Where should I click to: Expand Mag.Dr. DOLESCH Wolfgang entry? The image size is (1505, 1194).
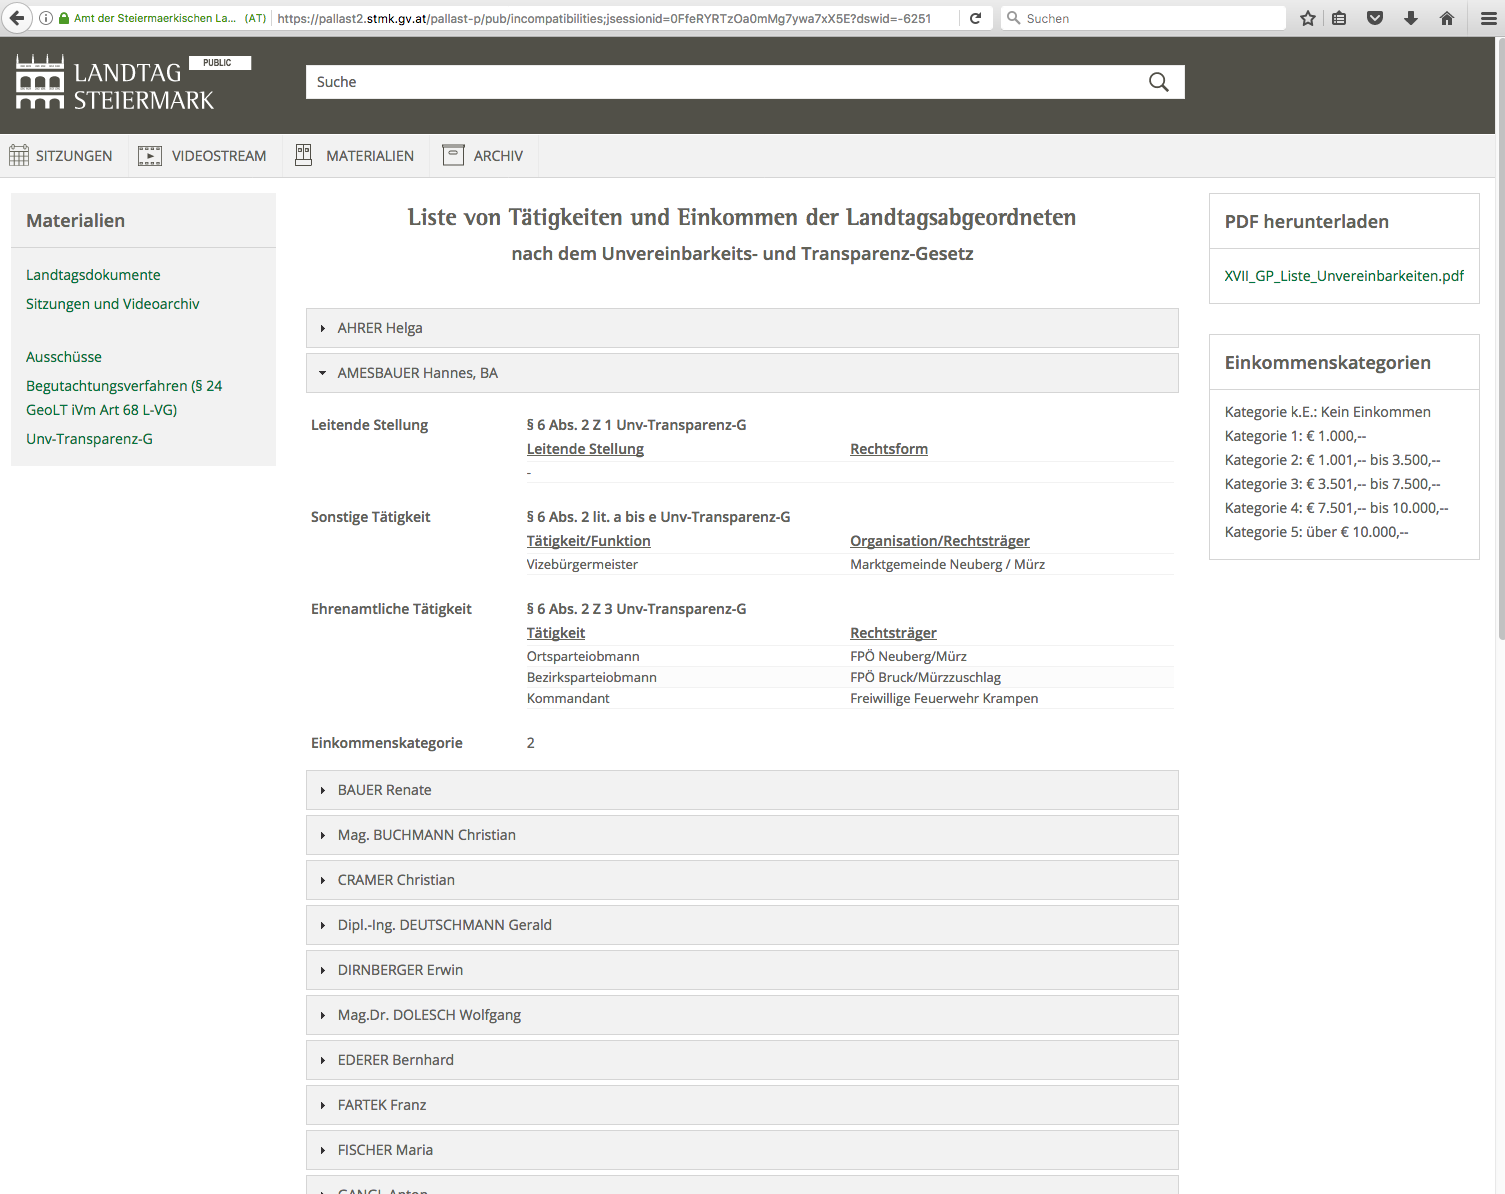(x=742, y=1015)
